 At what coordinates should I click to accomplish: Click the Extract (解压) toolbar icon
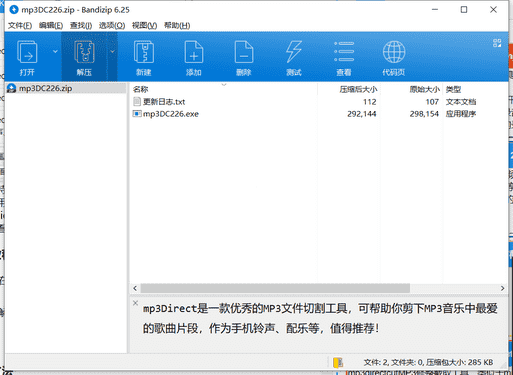click(x=84, y=57)
